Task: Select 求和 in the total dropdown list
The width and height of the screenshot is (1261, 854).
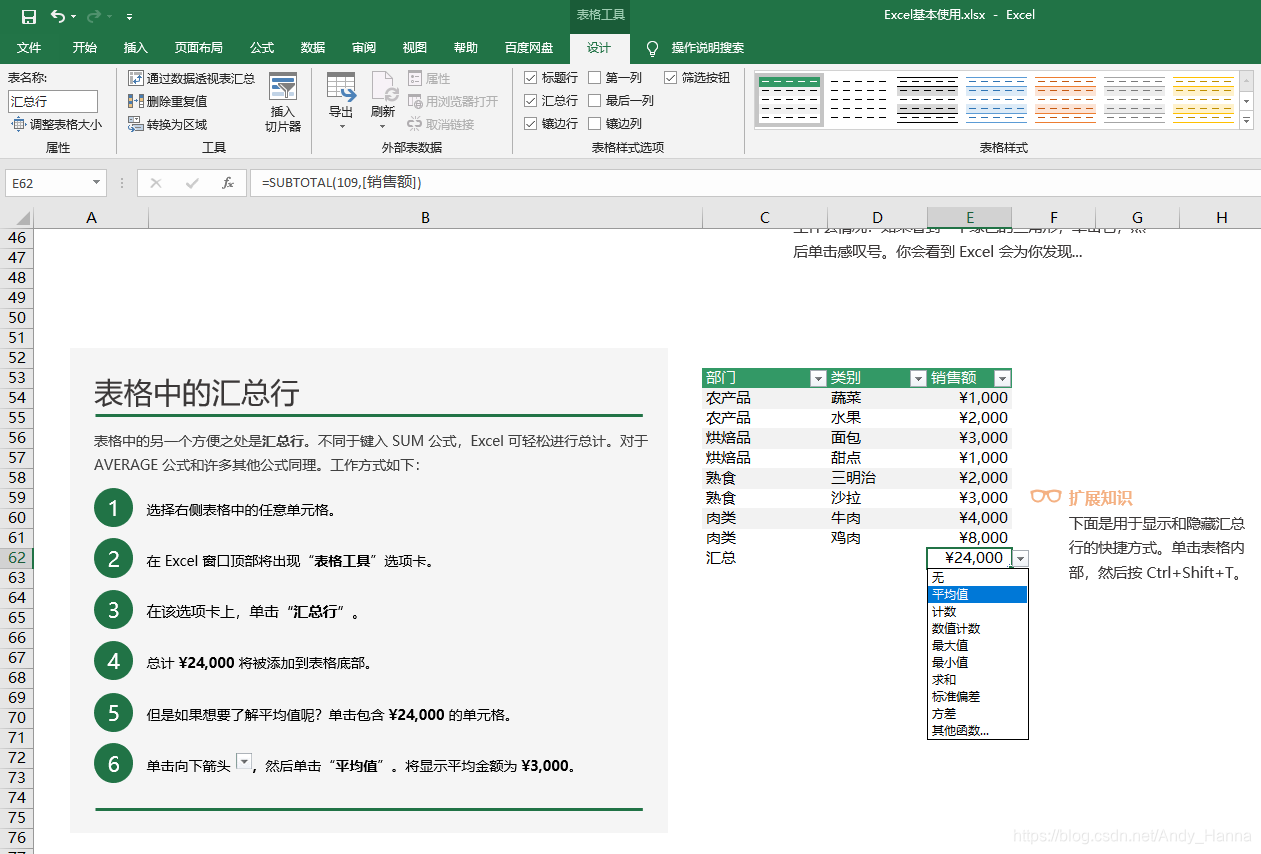Action: pyautogui.click(x=977, y=679)
